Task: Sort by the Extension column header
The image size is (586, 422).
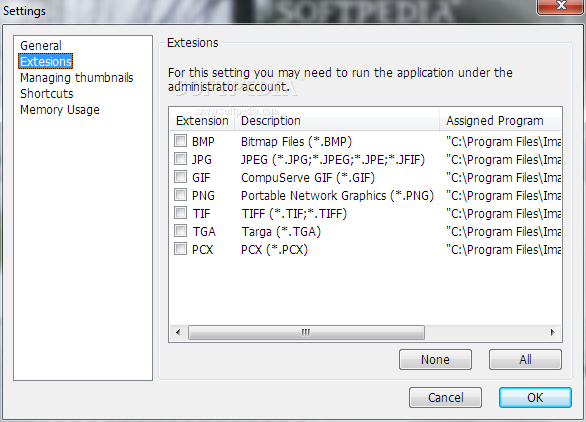Action: pos(202,121)
